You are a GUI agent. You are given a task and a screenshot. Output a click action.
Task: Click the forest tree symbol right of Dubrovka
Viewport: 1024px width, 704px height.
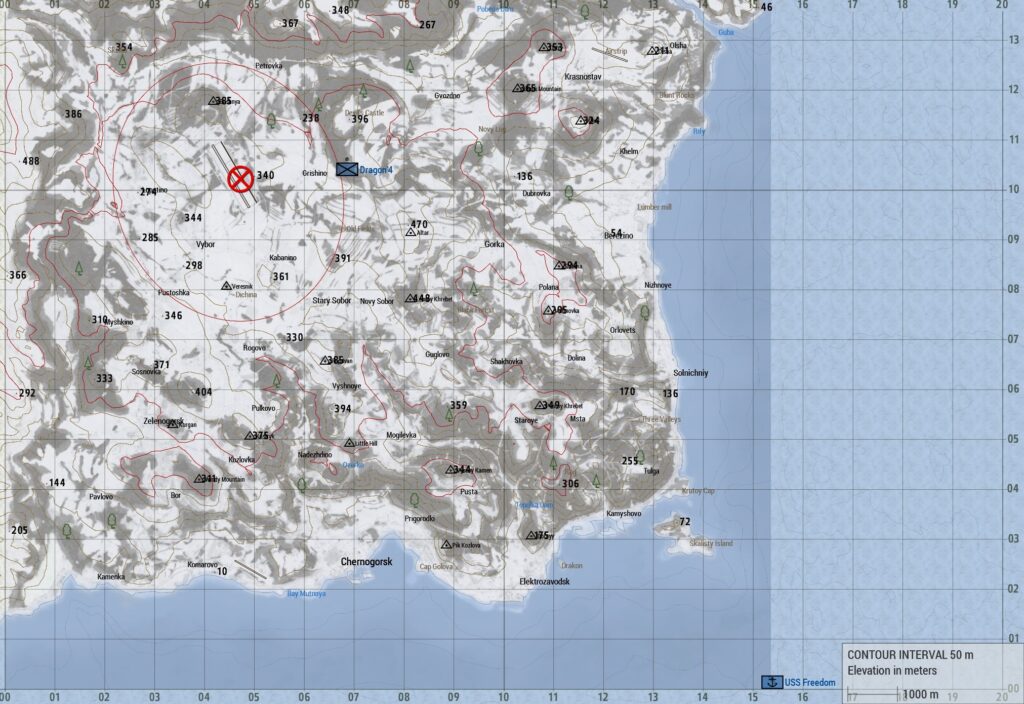[x=568, y=192]
